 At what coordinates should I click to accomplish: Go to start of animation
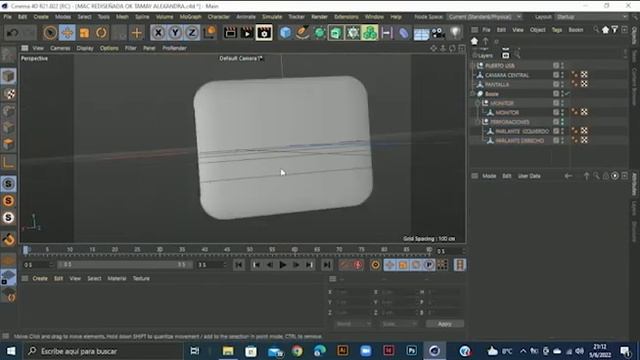click(239, 265)
